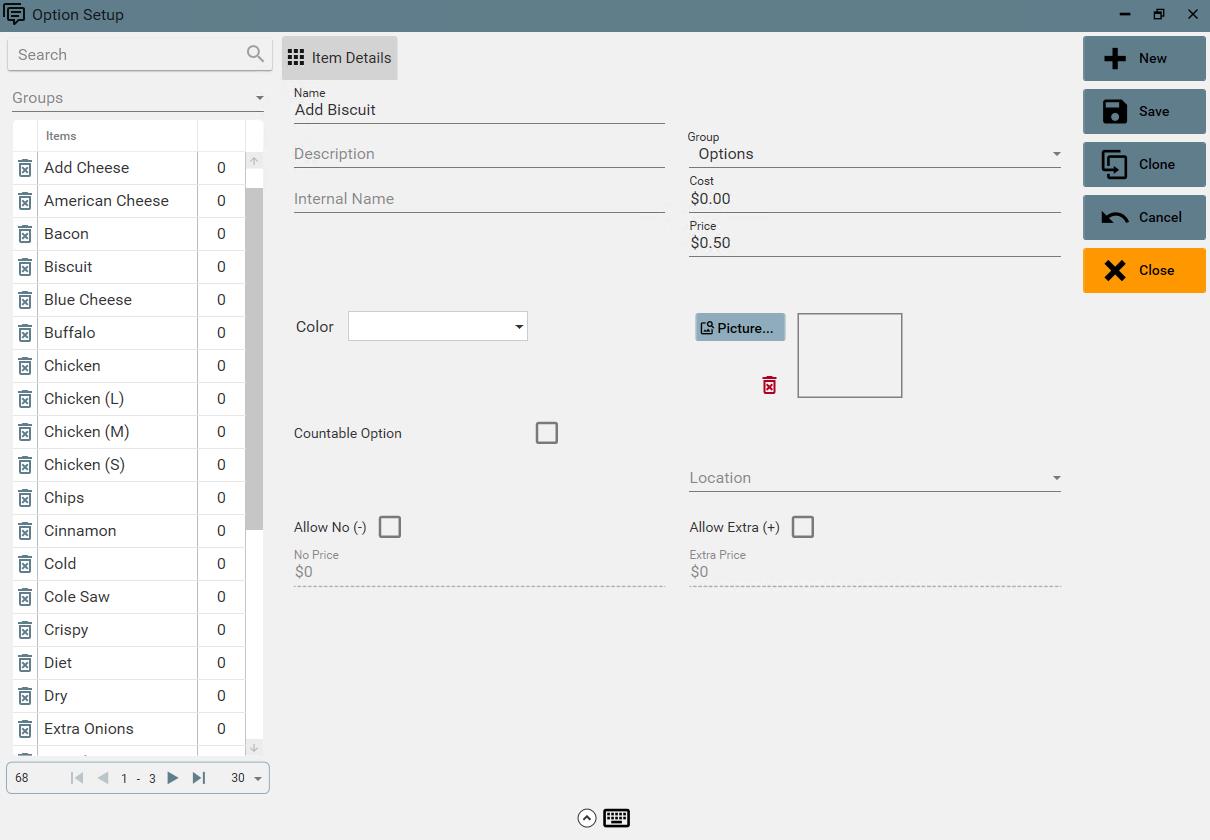Change page size dropdown showing 30
The width and height of the screenshot is (1210, 840).
[x=246, y=778]
